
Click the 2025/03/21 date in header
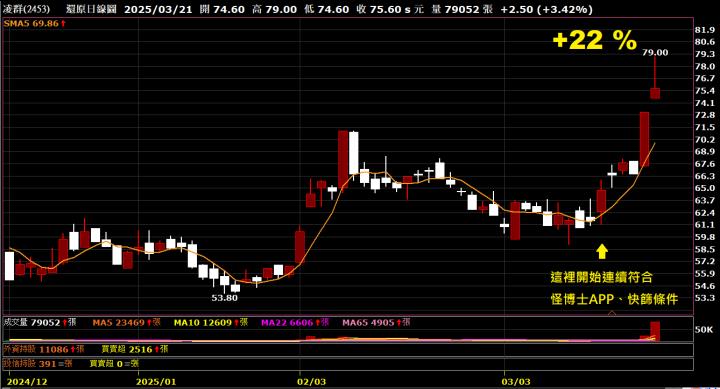[x=158, y=9]
